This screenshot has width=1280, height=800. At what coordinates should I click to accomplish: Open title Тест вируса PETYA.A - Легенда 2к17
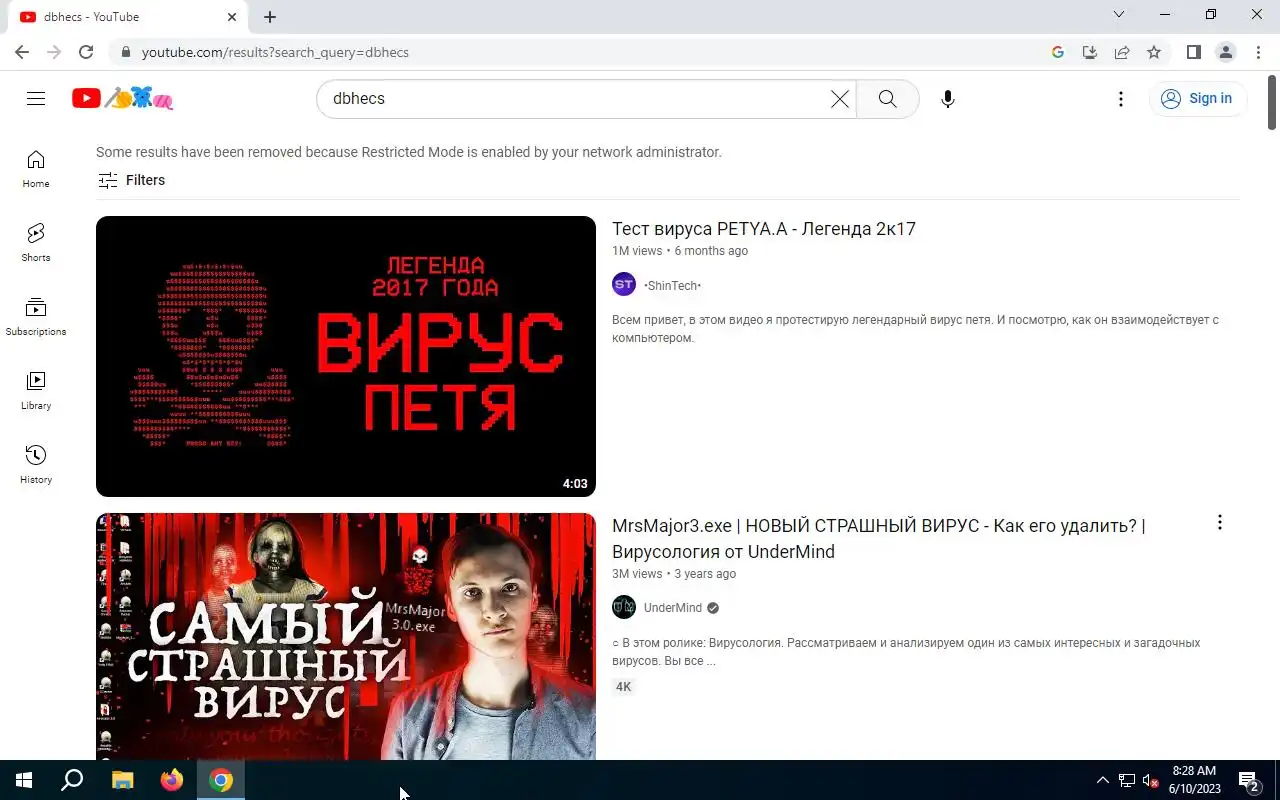764,229
